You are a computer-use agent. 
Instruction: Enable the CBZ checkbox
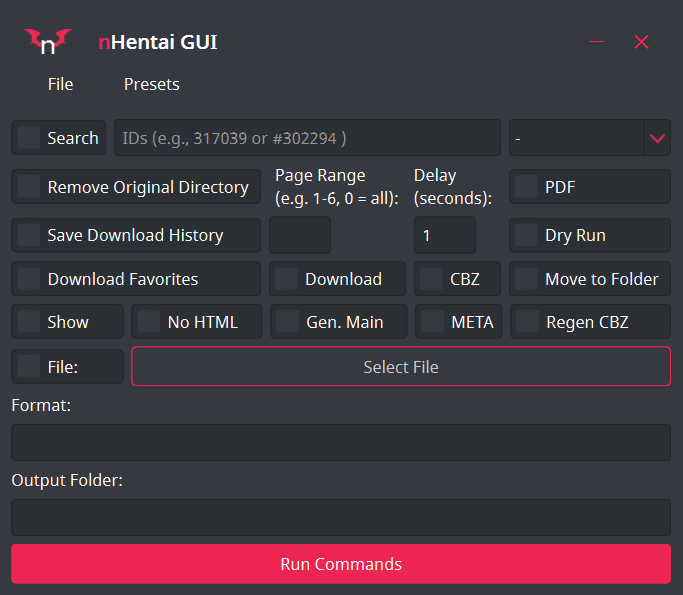[431, 279]
